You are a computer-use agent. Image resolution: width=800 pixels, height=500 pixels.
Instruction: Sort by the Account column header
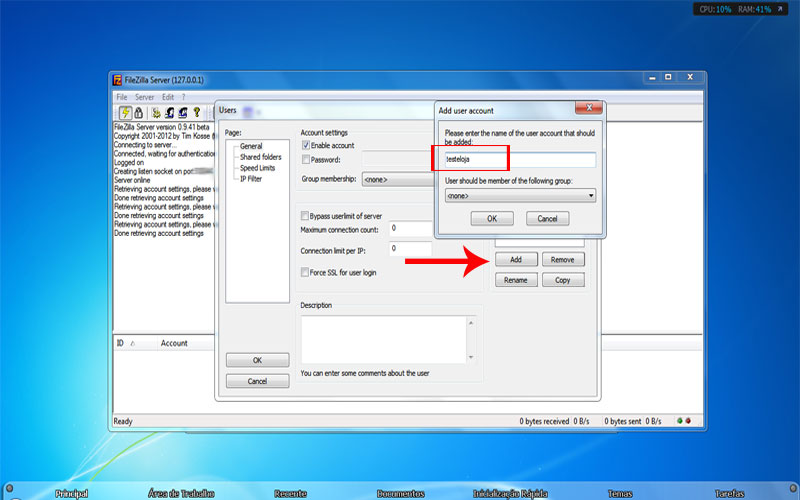(x=174, y=343)
